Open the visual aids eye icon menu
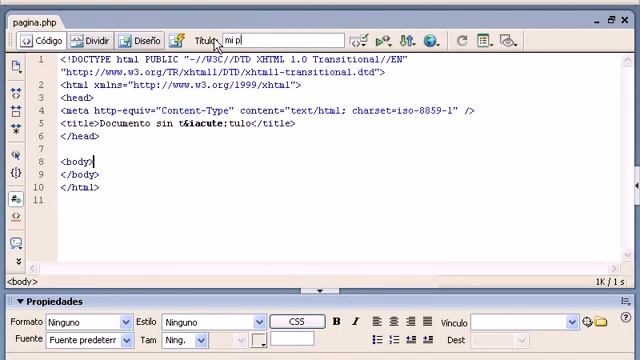 pyautogui.click(x=508, y=40)
